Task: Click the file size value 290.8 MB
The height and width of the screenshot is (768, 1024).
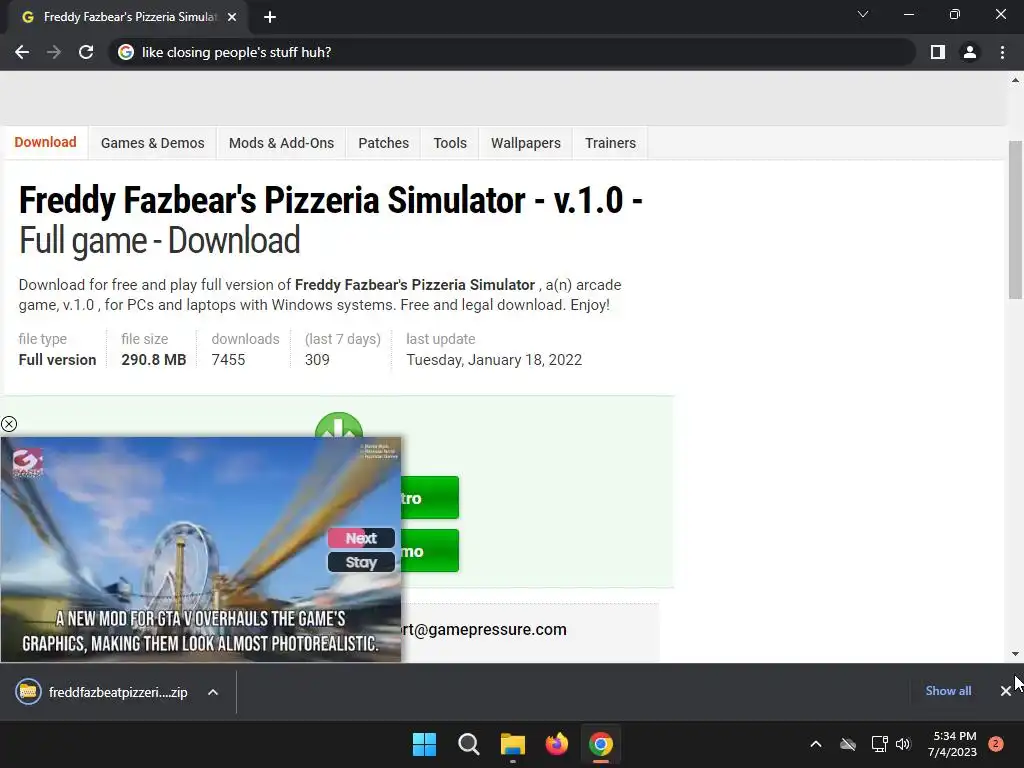Action: click(153, 360)
